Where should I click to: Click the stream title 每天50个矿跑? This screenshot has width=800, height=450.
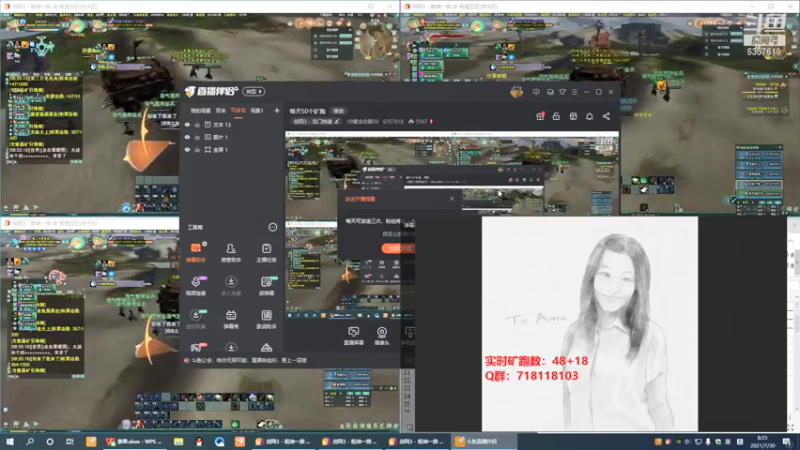(308, 111)
